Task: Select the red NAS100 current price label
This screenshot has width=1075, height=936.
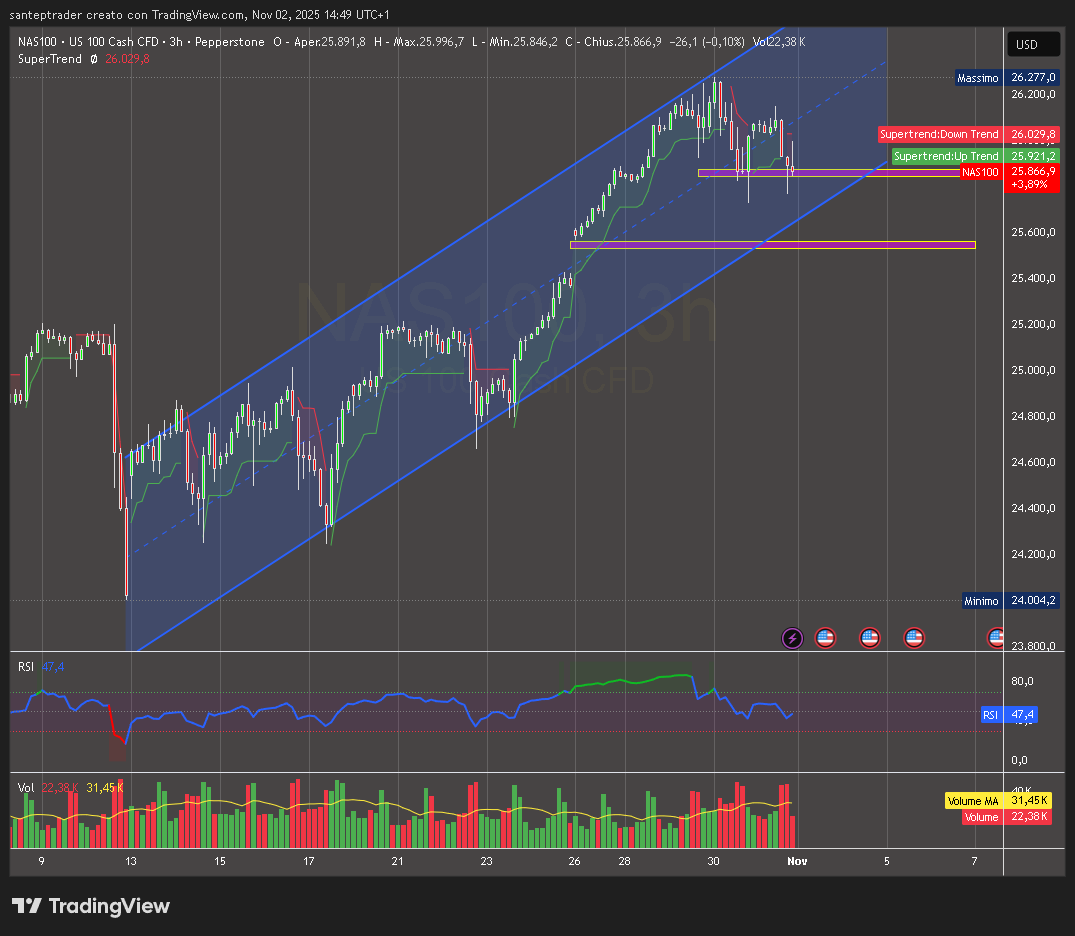Action: 980,172
